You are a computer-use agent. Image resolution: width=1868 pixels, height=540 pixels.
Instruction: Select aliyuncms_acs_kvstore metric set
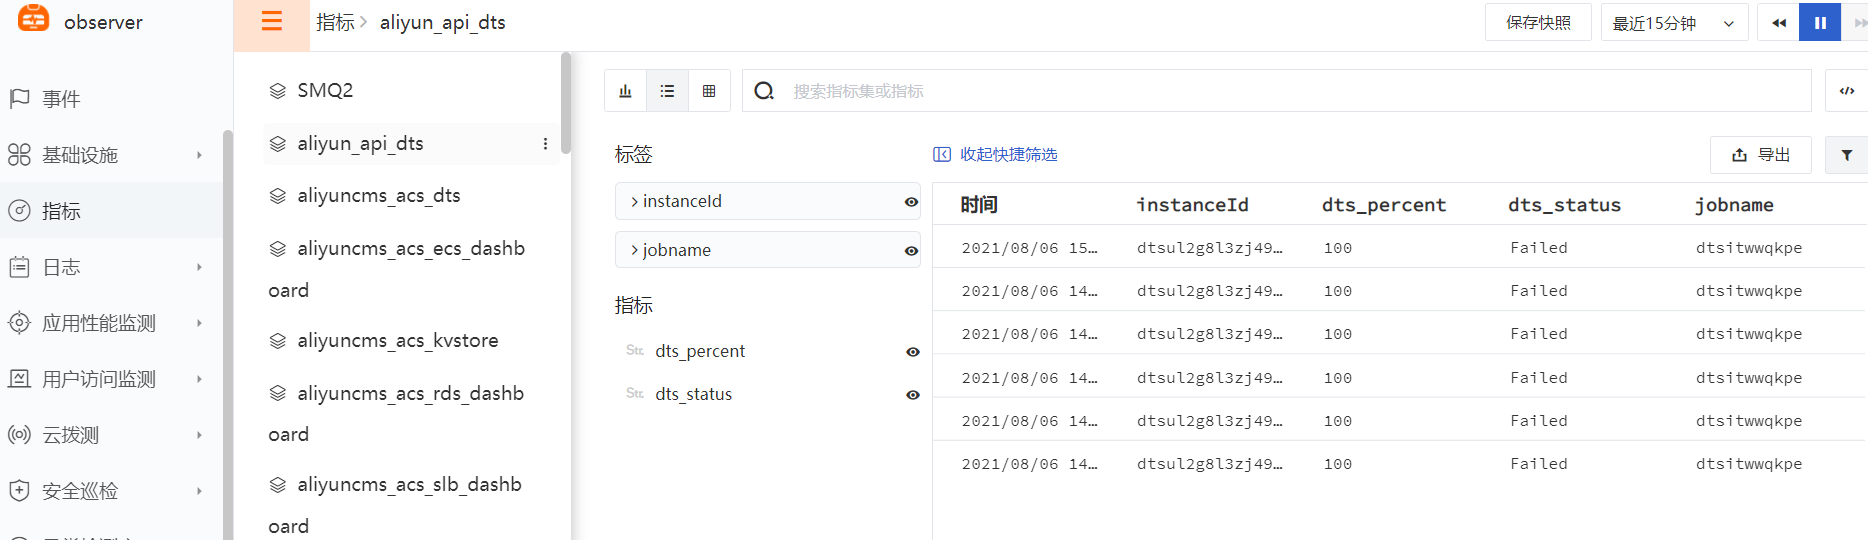tap(397, 341)
